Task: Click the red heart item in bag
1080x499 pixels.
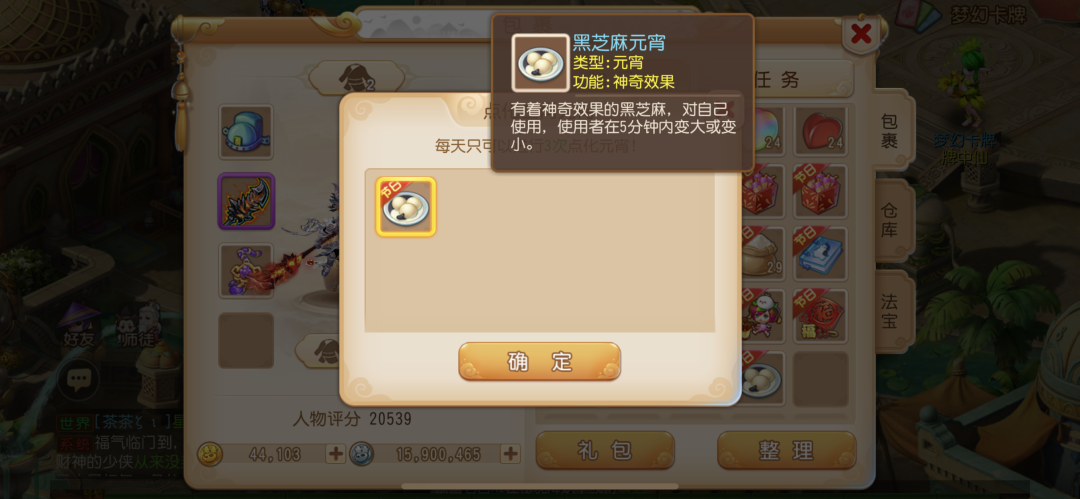Action: click(820, 131)
